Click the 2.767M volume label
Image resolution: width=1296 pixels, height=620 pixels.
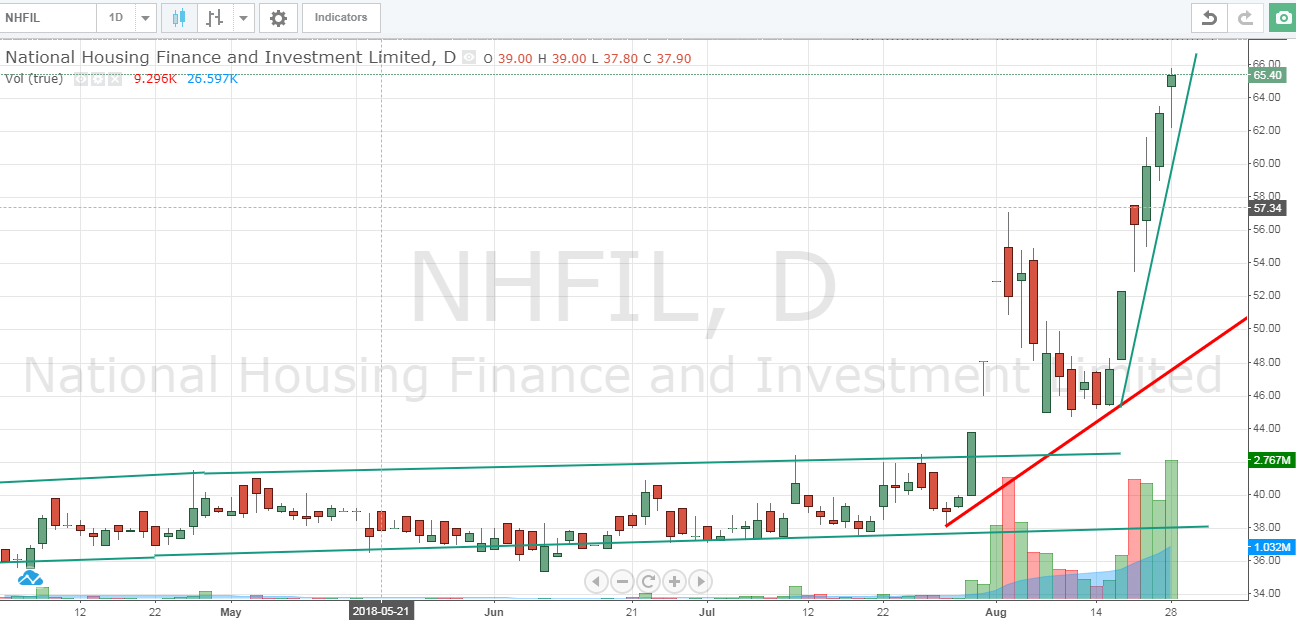[1272, 460]
